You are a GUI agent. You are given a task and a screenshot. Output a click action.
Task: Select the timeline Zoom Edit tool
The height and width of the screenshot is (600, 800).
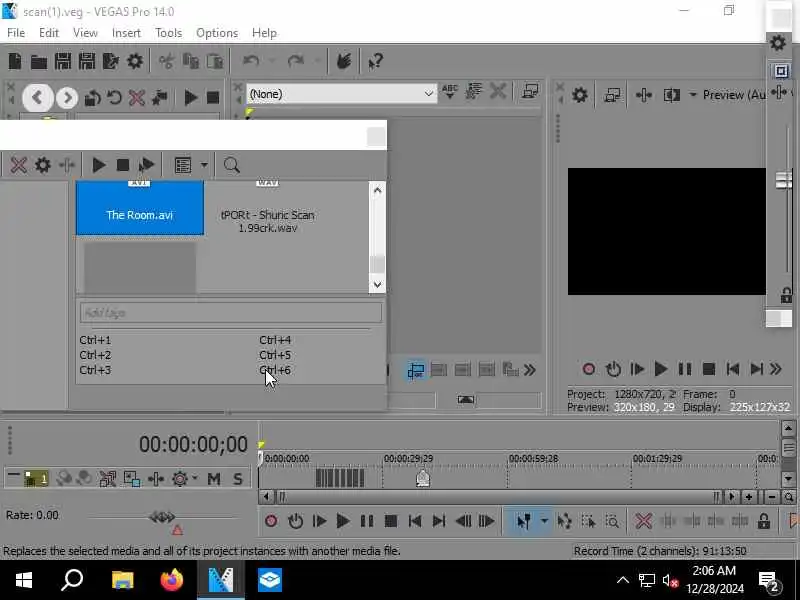[612, 521]
